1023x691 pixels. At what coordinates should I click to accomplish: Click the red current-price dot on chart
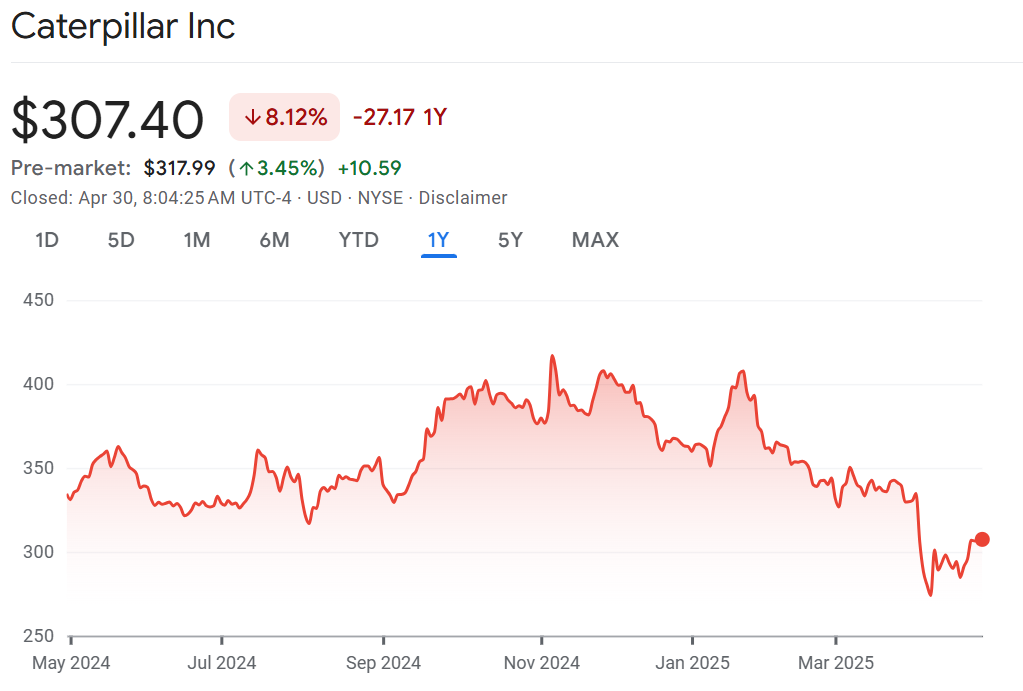[x=982, y=539]
